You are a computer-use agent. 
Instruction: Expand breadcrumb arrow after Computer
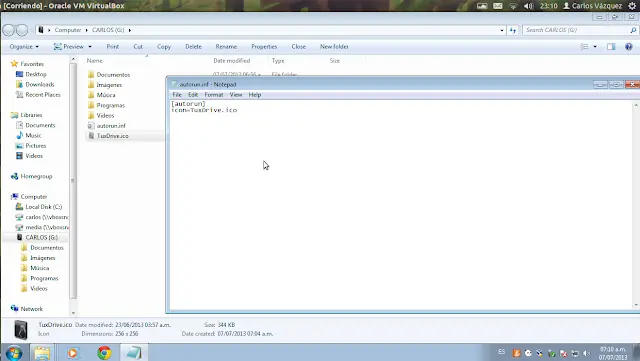tap(87, 30)
